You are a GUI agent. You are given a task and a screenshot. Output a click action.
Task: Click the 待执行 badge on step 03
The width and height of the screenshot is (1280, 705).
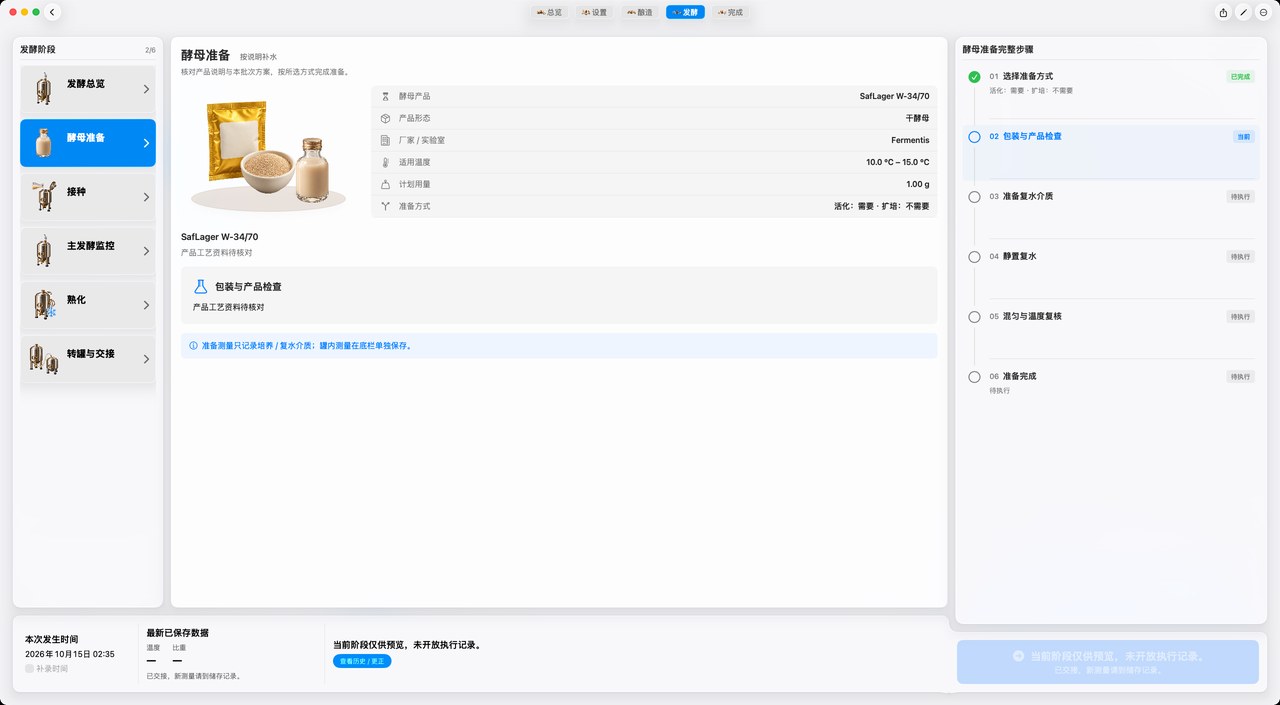(1240, 196)
